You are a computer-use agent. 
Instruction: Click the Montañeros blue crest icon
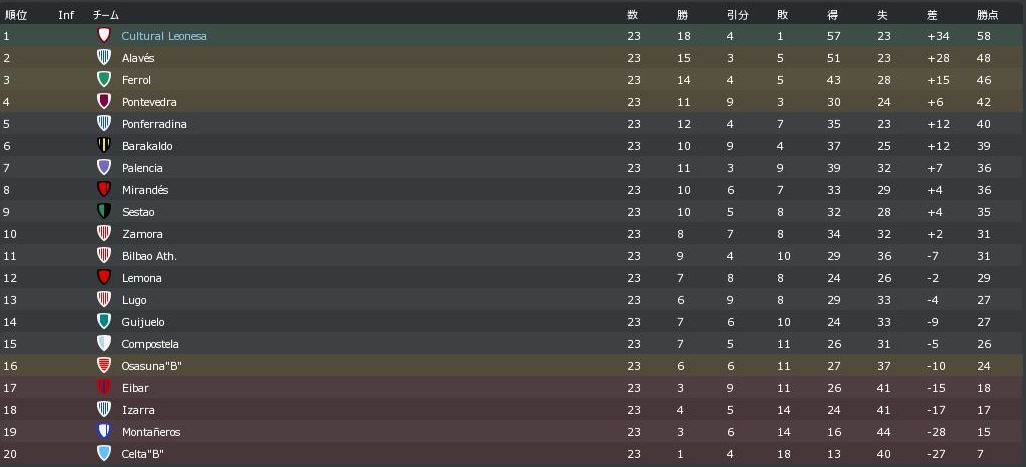(103, 432)
